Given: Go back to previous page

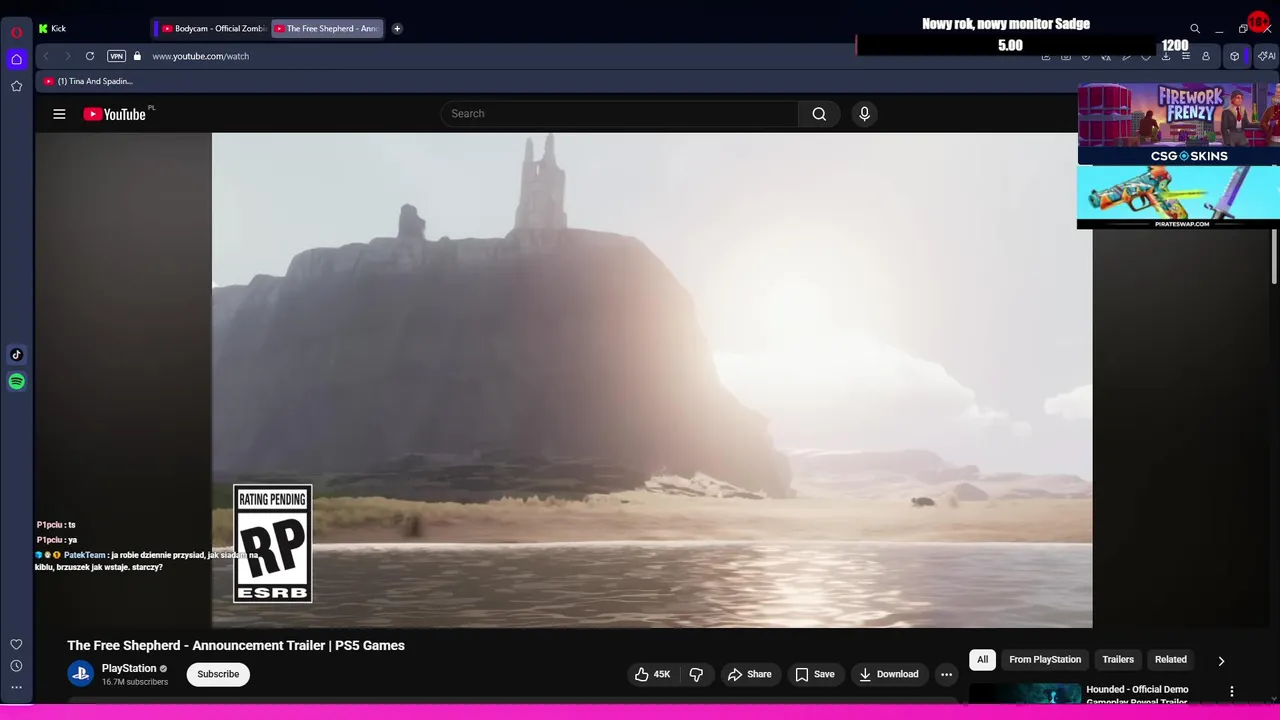Looking at the screenshot, I should coord(45,56).
